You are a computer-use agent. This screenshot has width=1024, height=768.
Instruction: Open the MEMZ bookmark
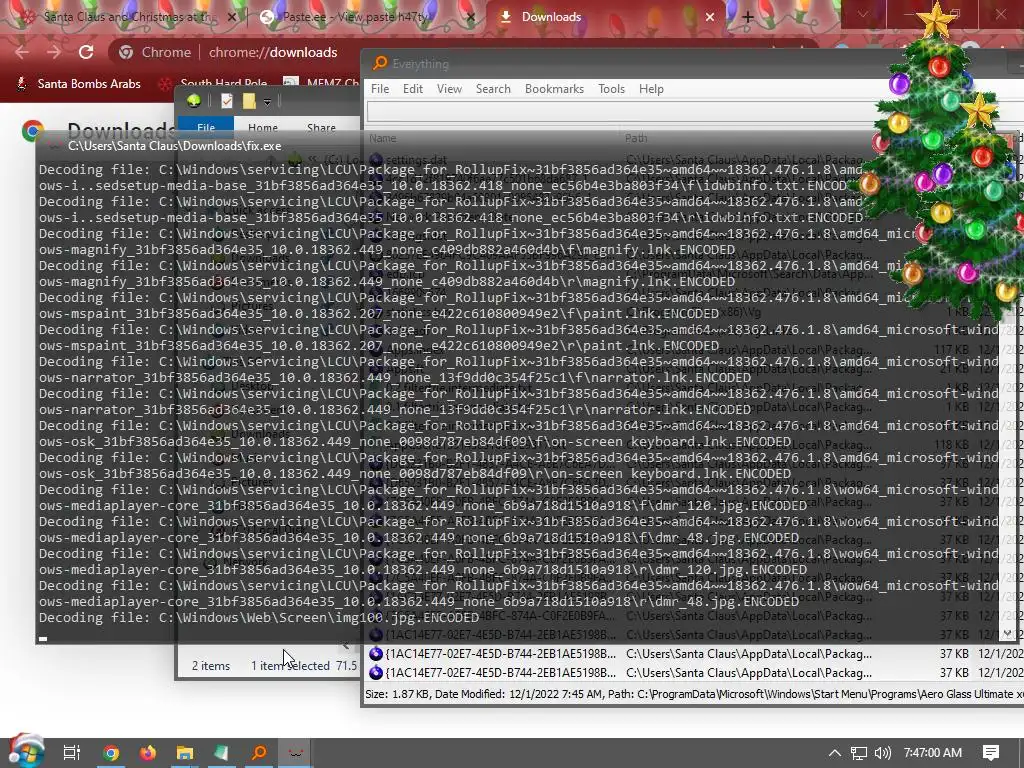pyautogui.click(x=323, y=84)
